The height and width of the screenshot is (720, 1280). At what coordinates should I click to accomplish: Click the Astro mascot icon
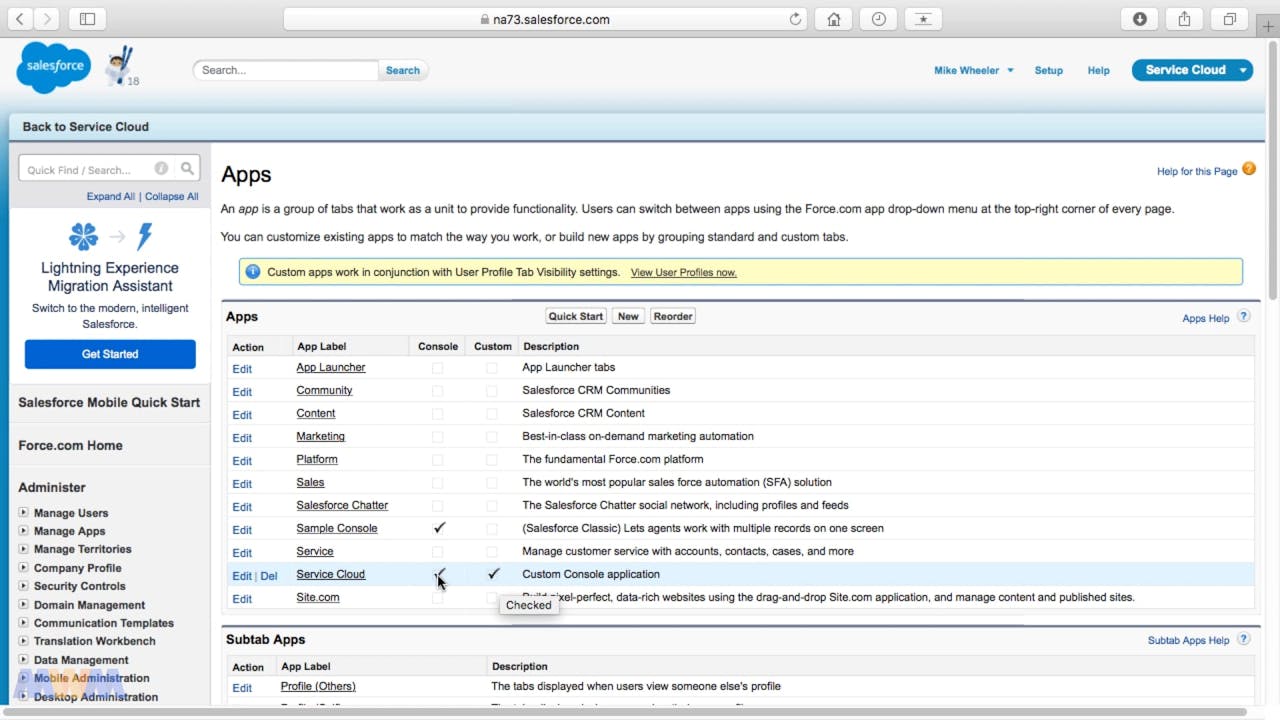(x=121, y=66)
